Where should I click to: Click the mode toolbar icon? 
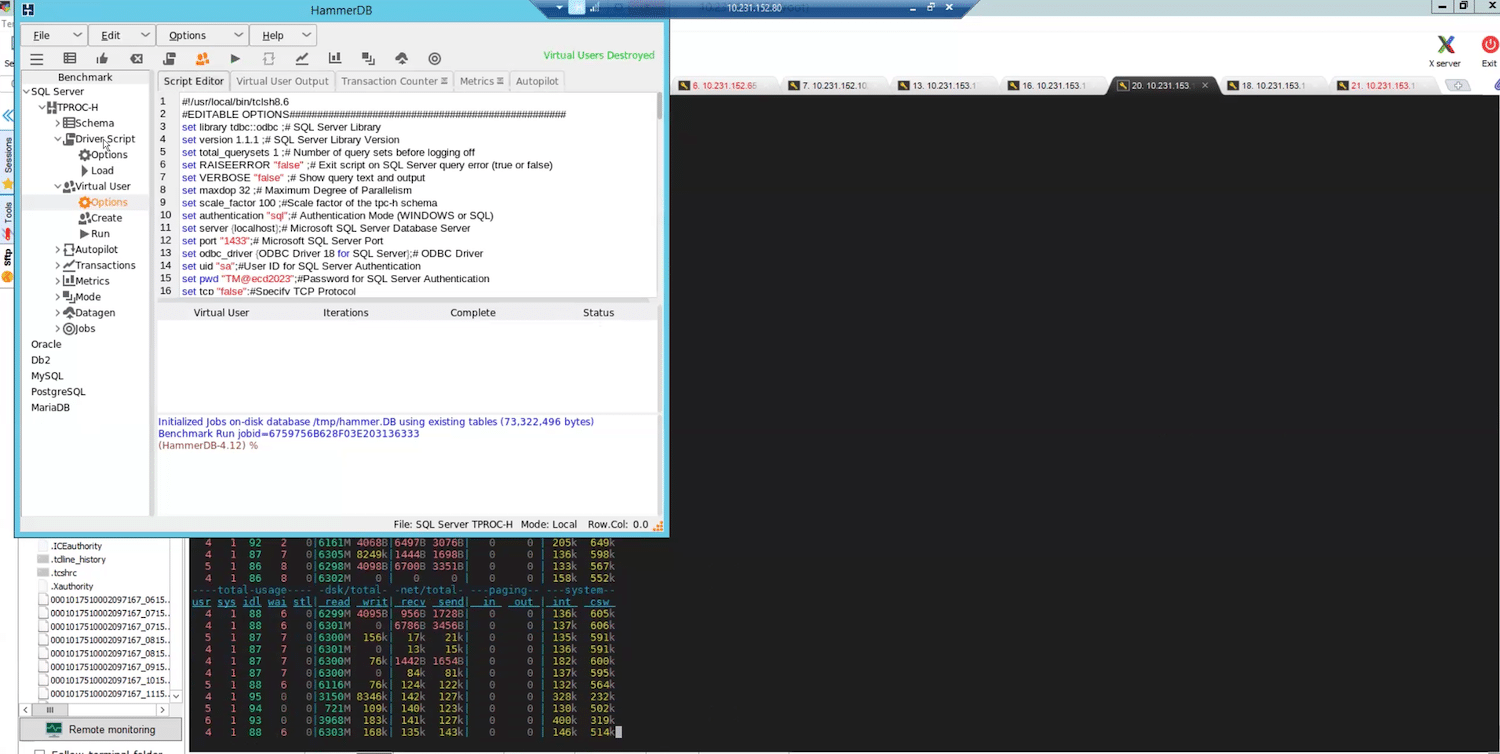[x=368, y=59]
